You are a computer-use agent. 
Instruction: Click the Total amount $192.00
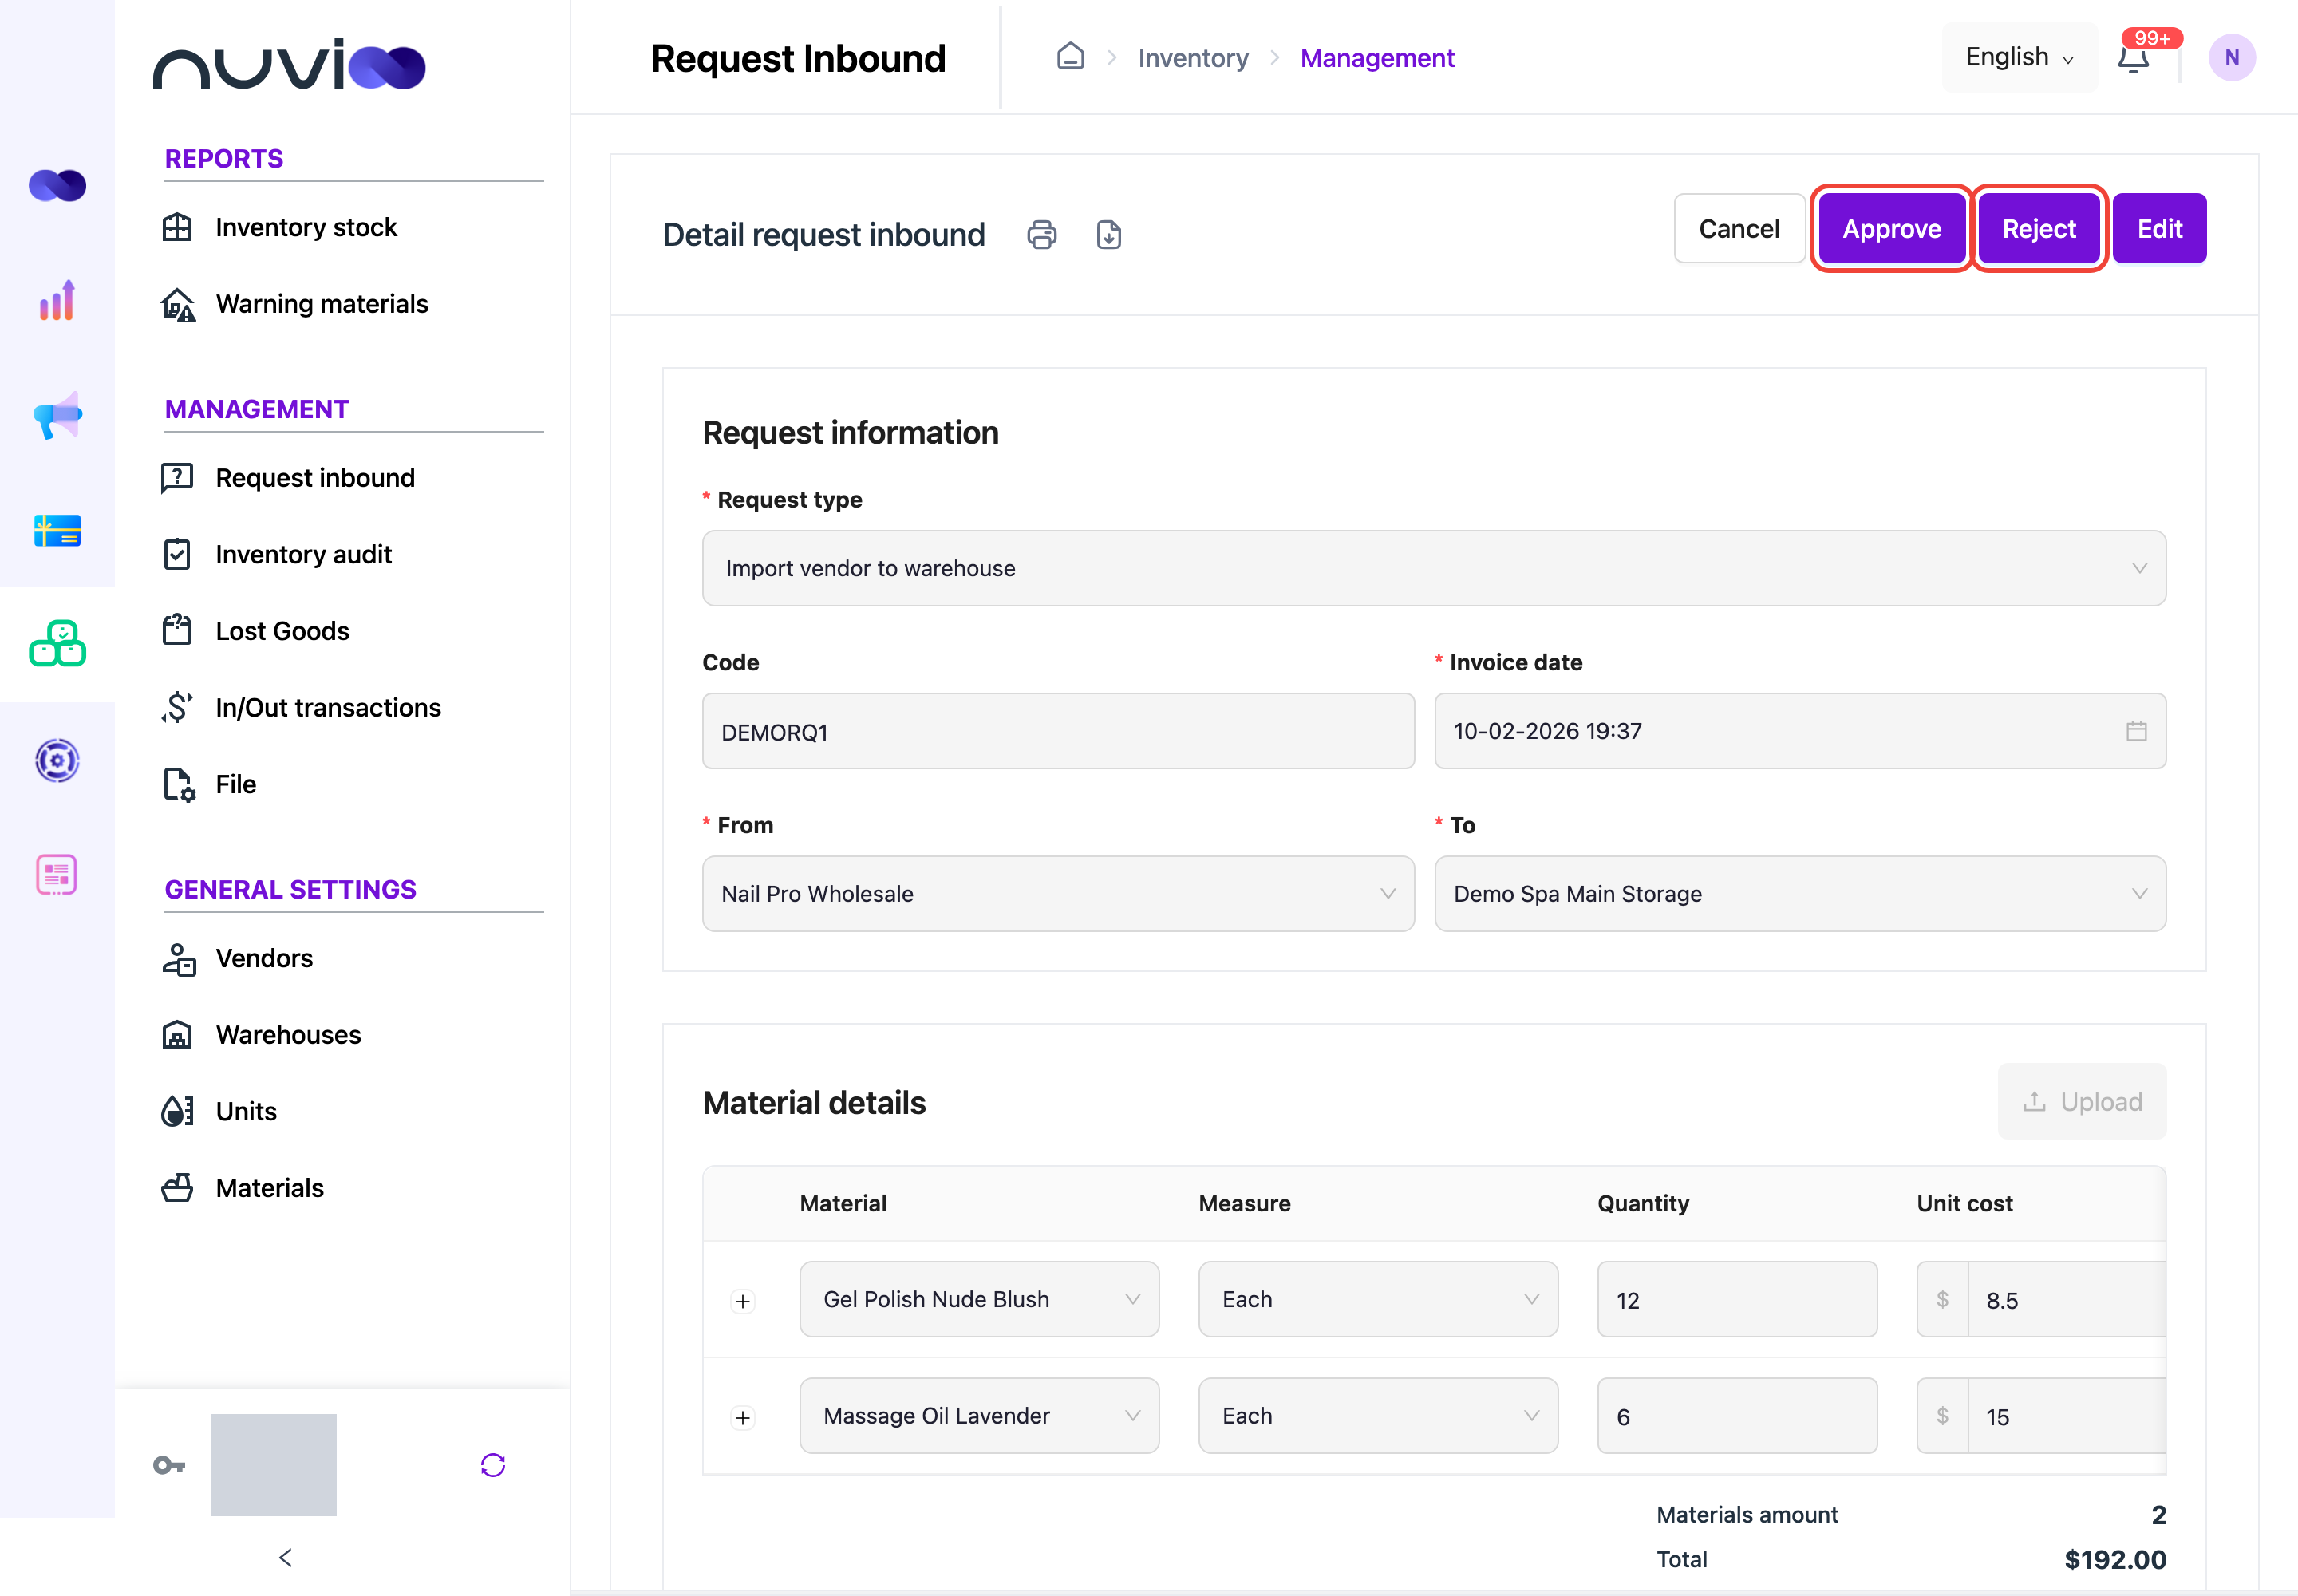coord(2115,1559)
